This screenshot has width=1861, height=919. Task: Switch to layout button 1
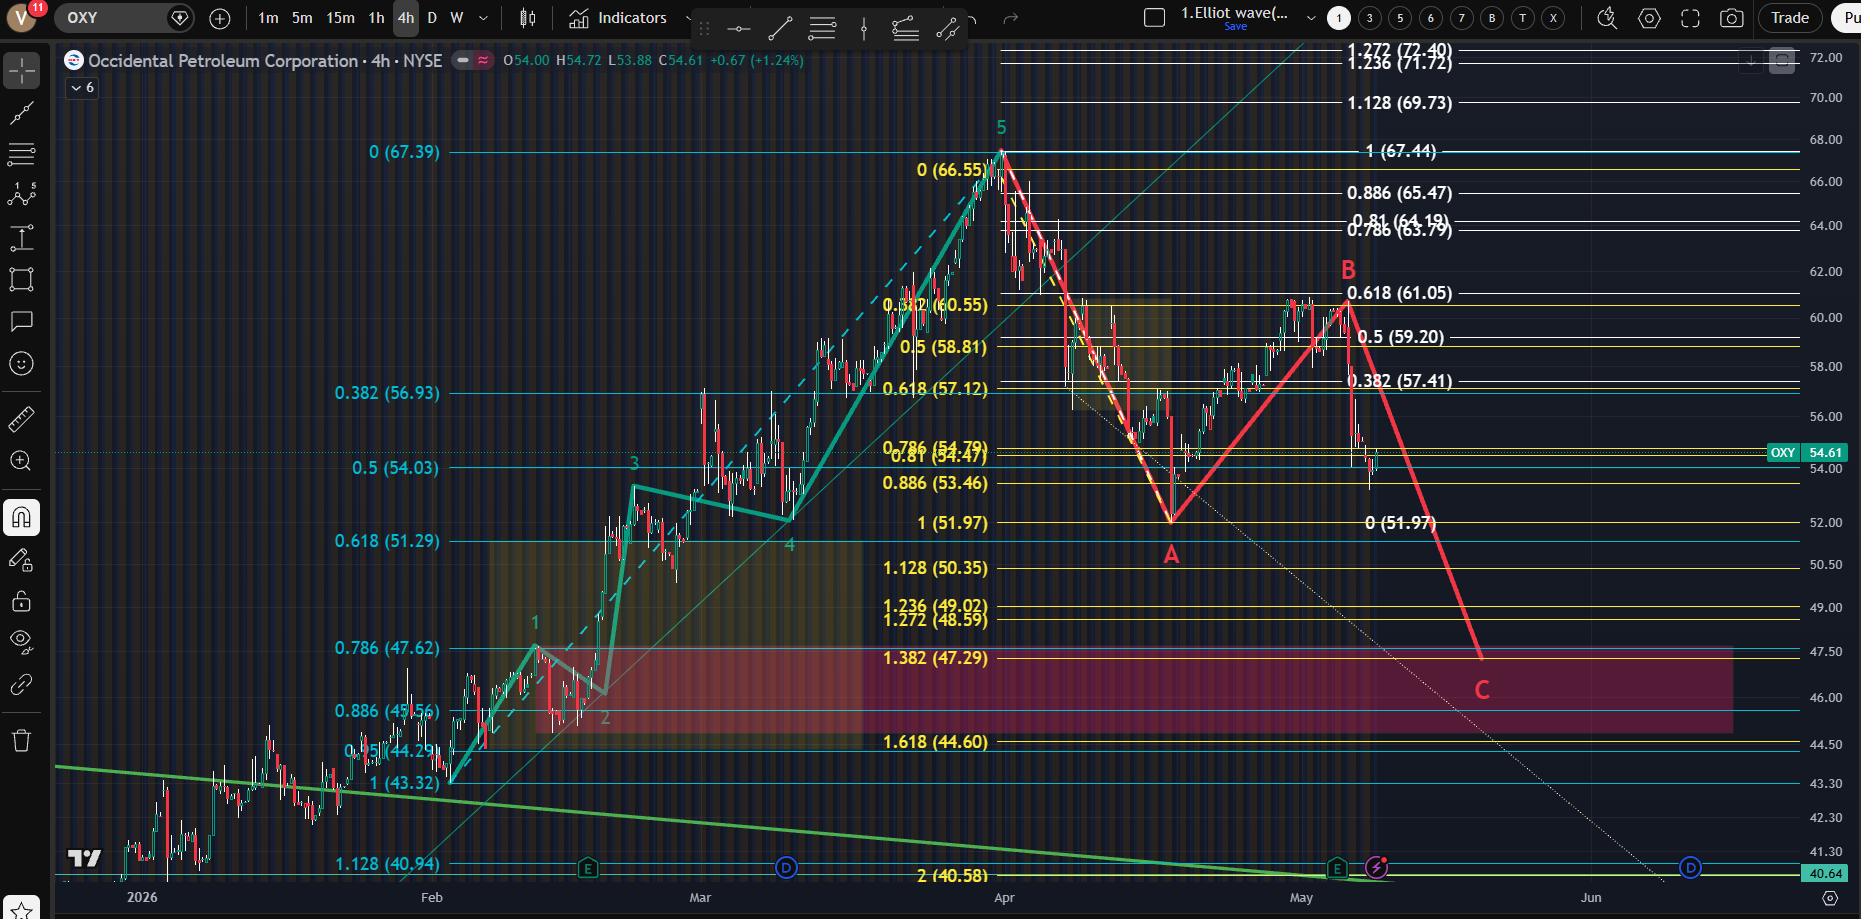pyautogui.click(x=1339, y=18)
